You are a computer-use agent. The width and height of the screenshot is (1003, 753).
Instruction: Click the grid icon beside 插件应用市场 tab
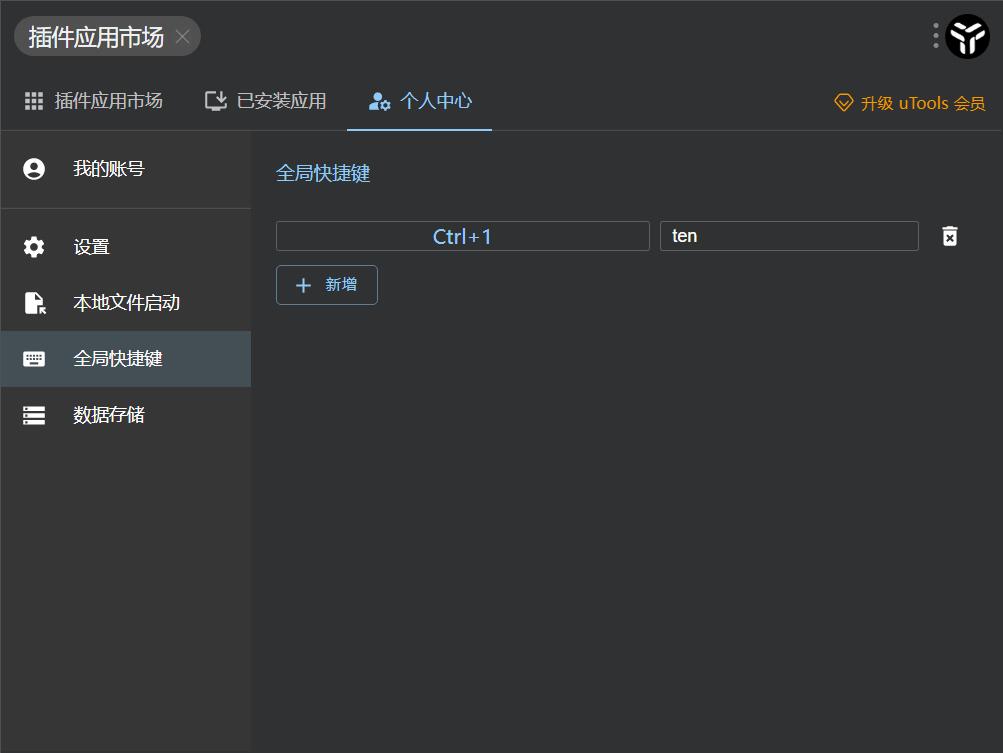click(x=34, y=101)
